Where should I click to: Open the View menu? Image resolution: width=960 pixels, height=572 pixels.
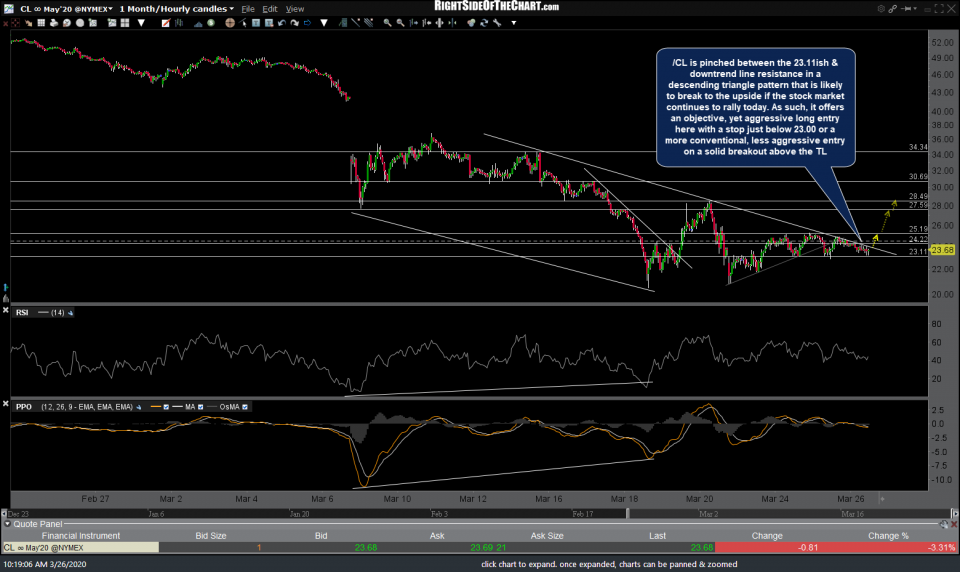pyautogui.click(x=295, y=8)
